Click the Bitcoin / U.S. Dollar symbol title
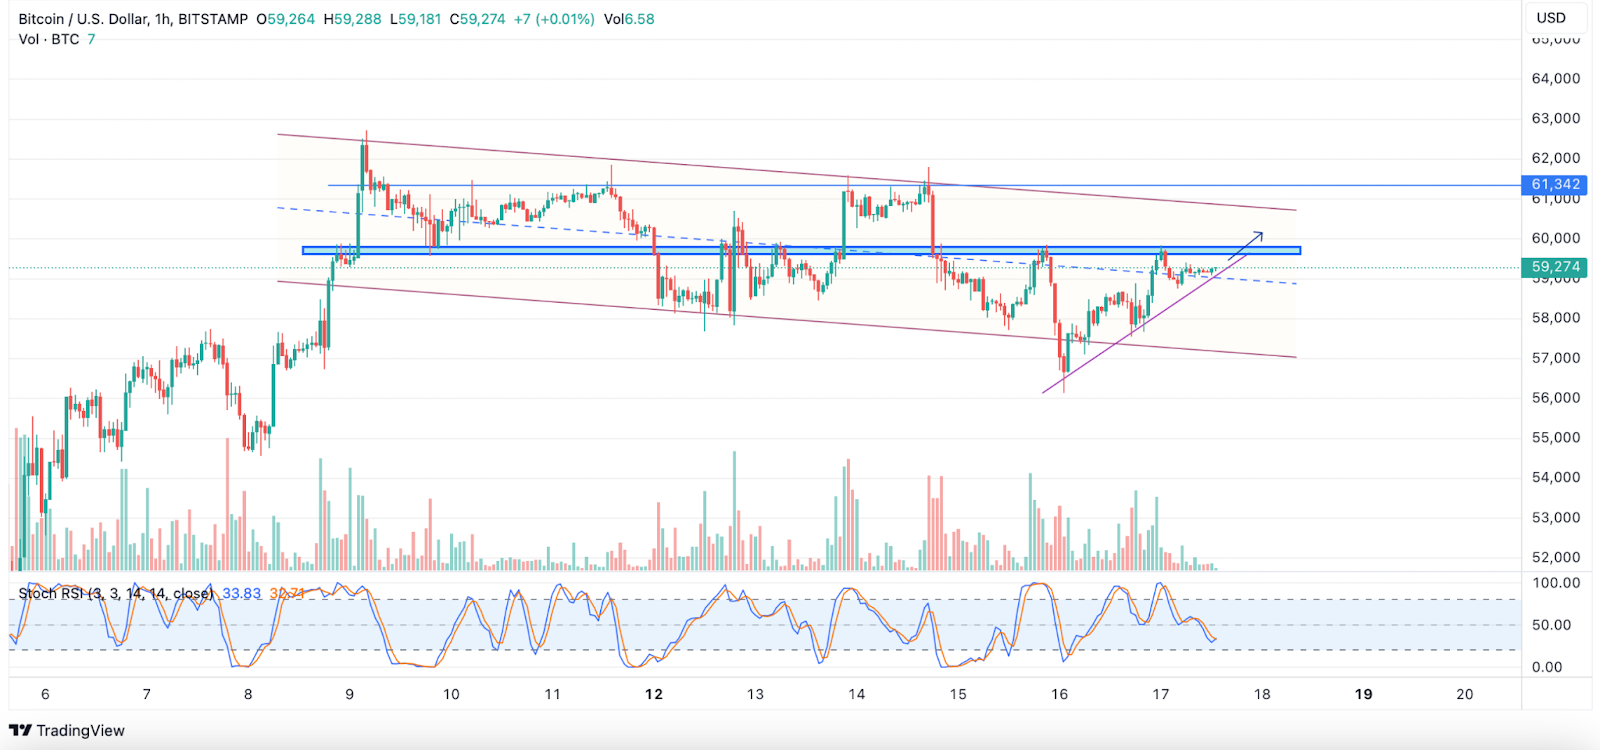 click(x=133, y=19)
